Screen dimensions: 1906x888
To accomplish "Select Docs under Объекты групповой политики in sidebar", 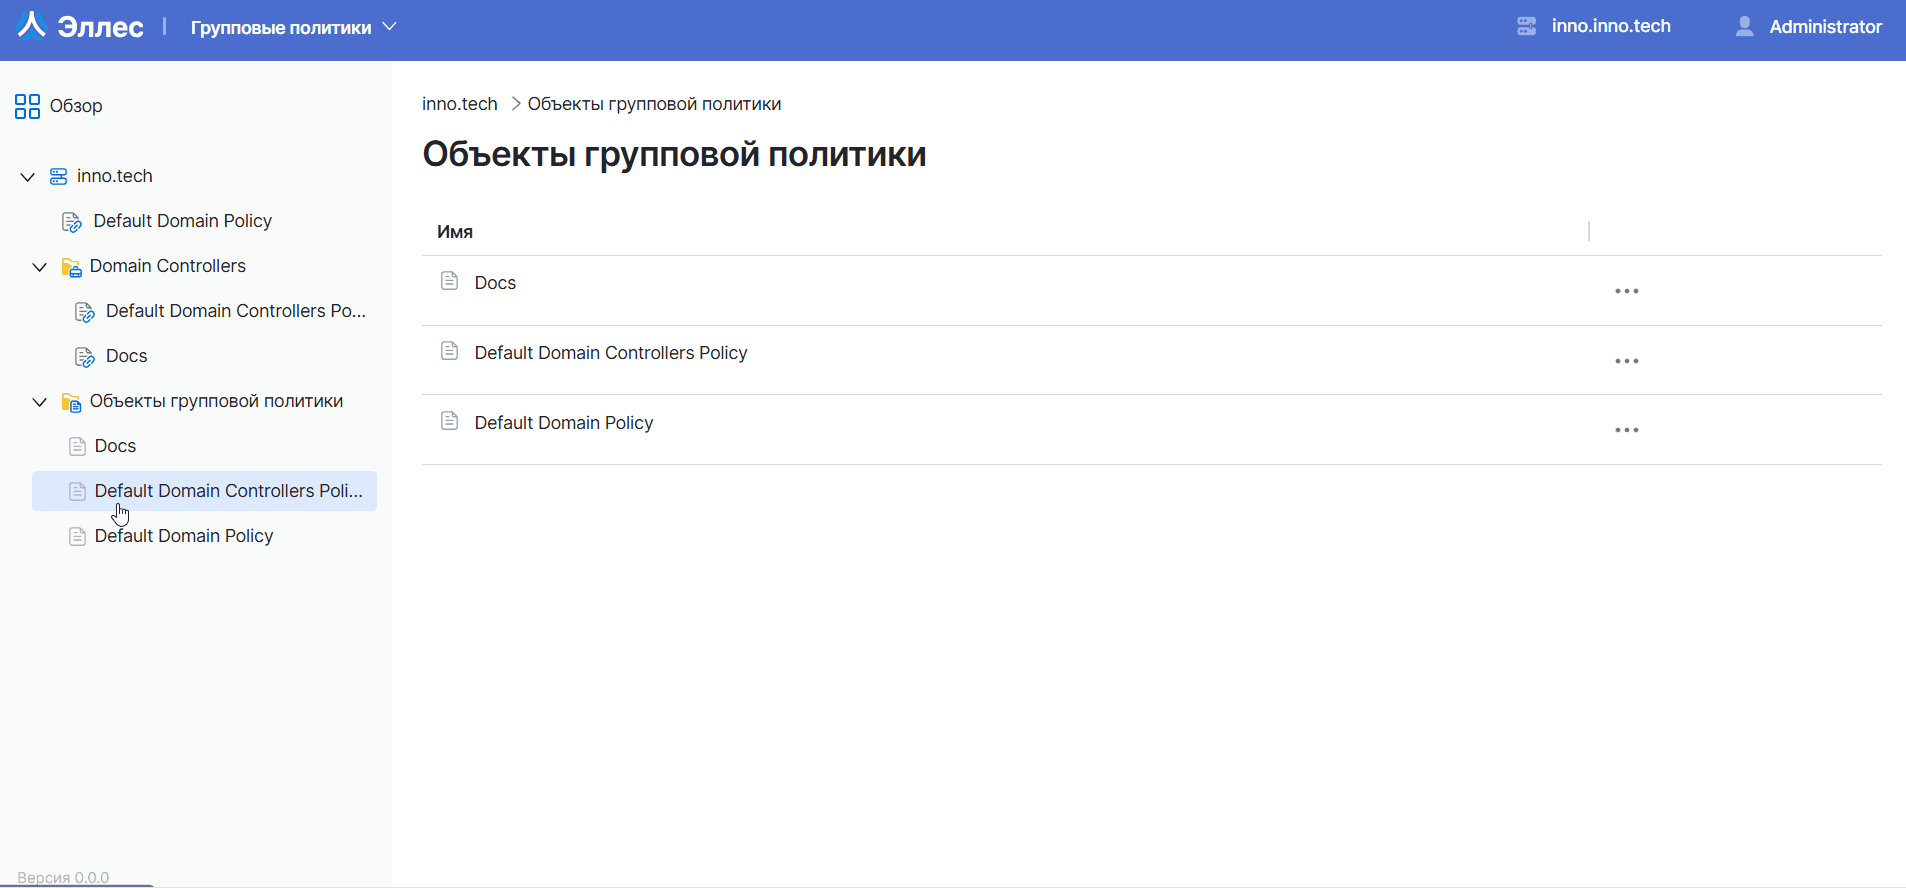I will pos(115,446).
